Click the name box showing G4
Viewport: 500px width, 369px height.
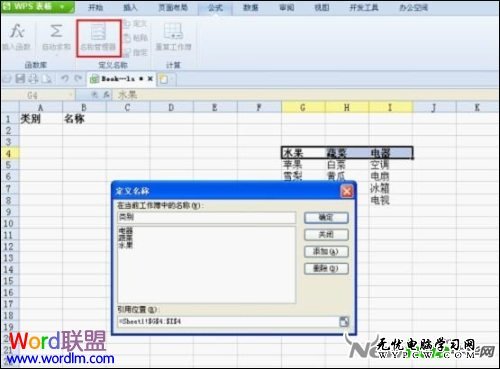(33, 96)
